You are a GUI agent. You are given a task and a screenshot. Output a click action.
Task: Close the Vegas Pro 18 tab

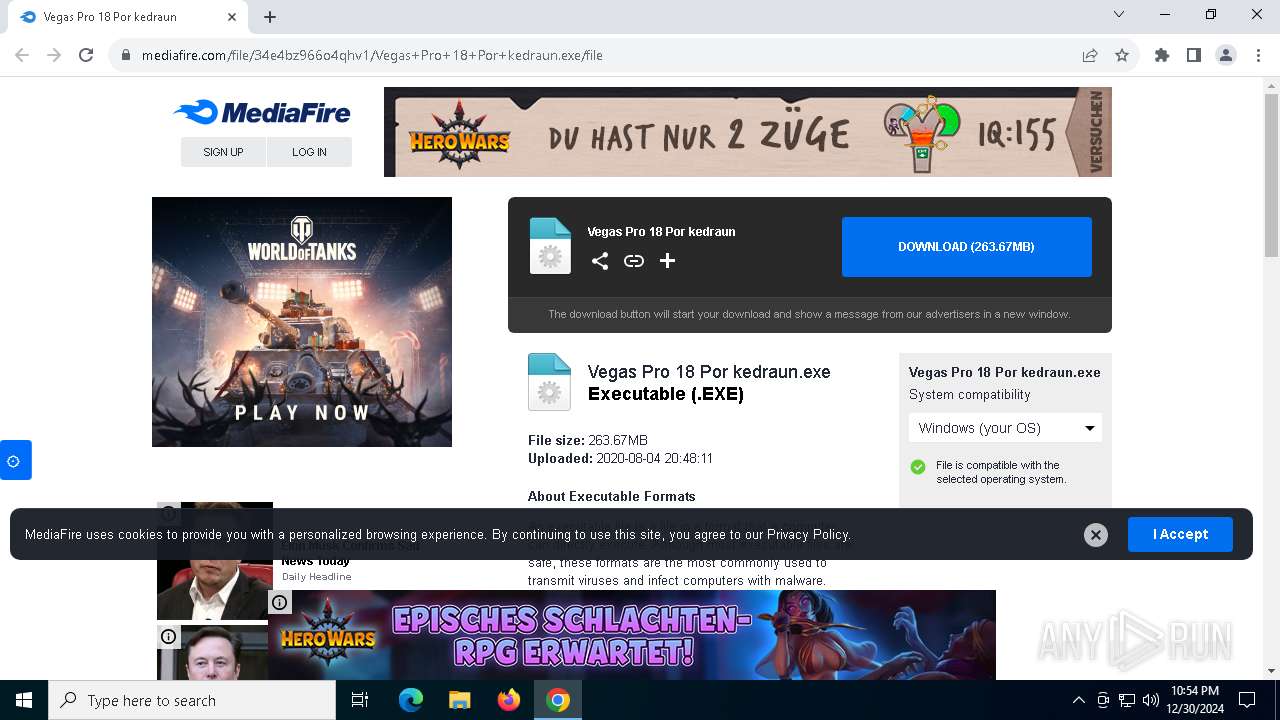[x=232, y=17]
